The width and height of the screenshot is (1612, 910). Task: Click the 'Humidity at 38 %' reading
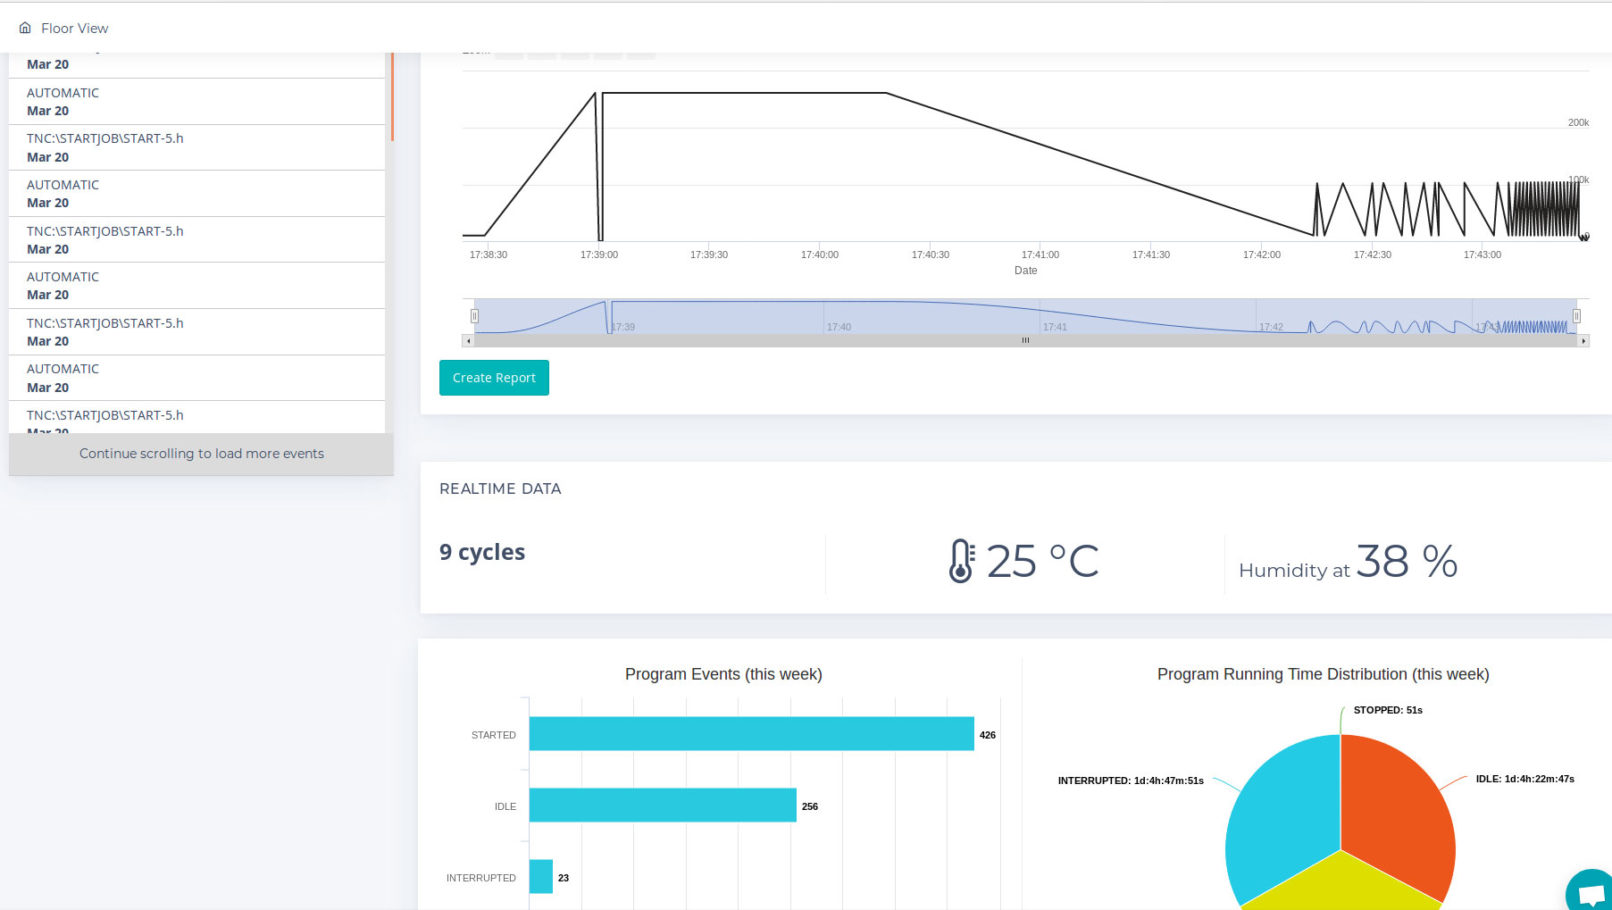[x=1348, y=562]
